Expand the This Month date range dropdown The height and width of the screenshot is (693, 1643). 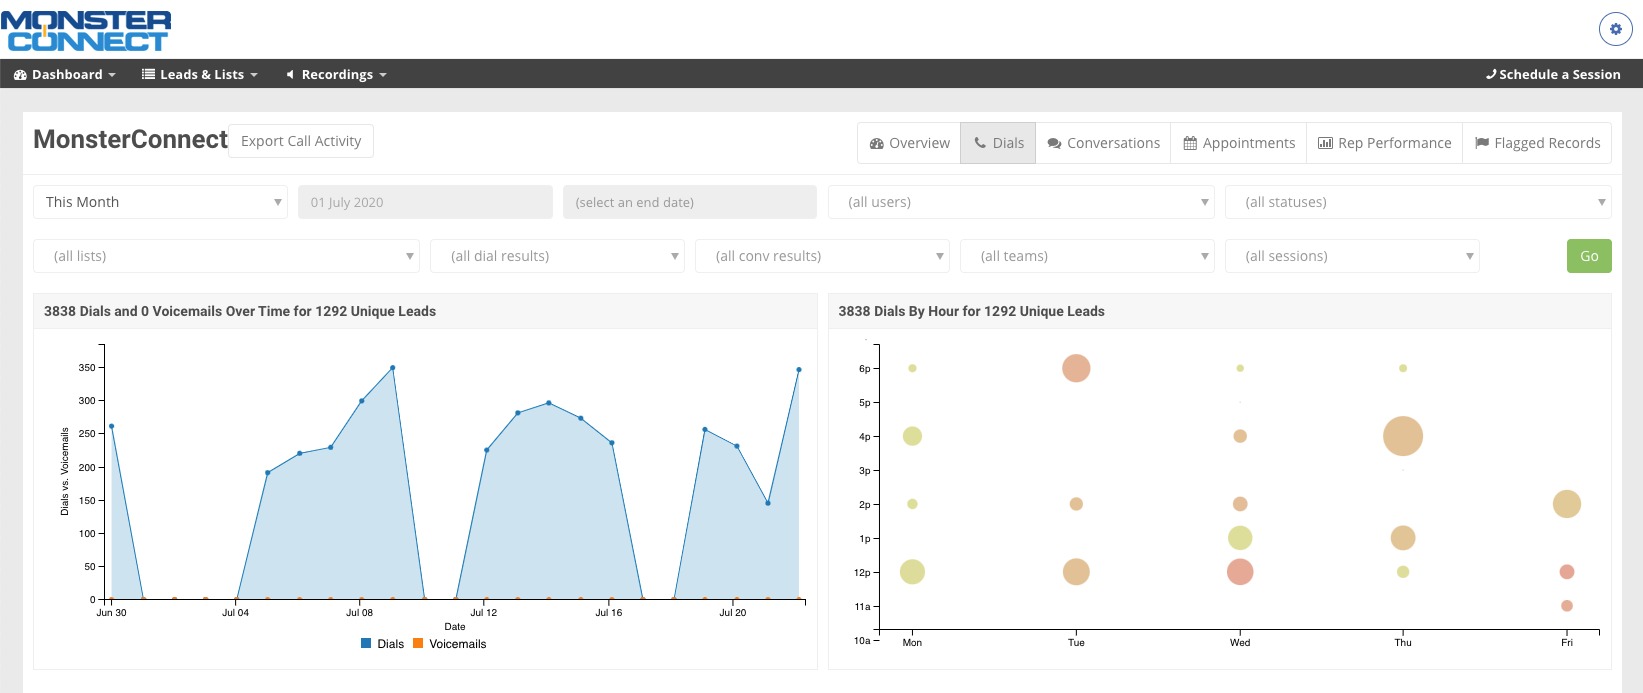pos(160,202)
